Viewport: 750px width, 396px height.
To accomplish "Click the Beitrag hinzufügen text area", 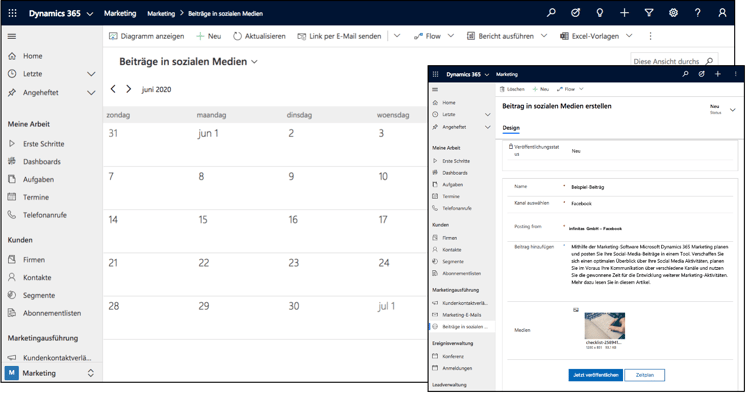I will click(651, 264).
